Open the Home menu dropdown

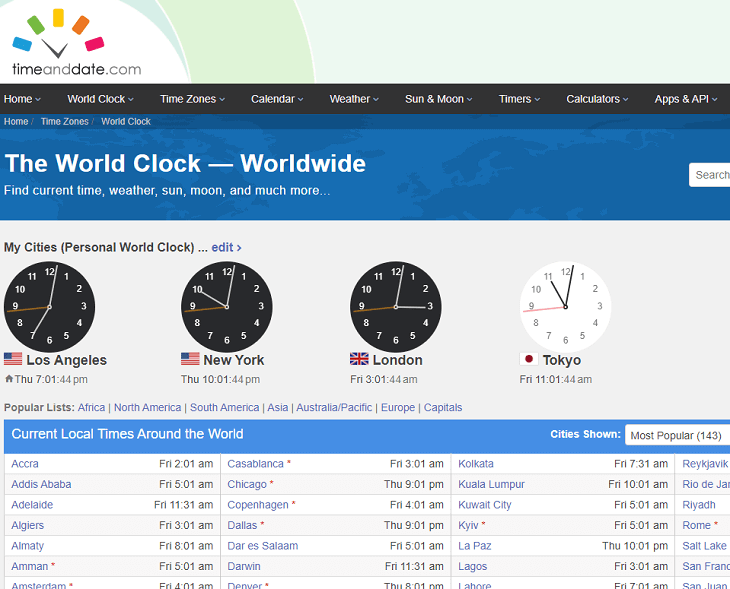pyautogui.click(x=22, y=99)
